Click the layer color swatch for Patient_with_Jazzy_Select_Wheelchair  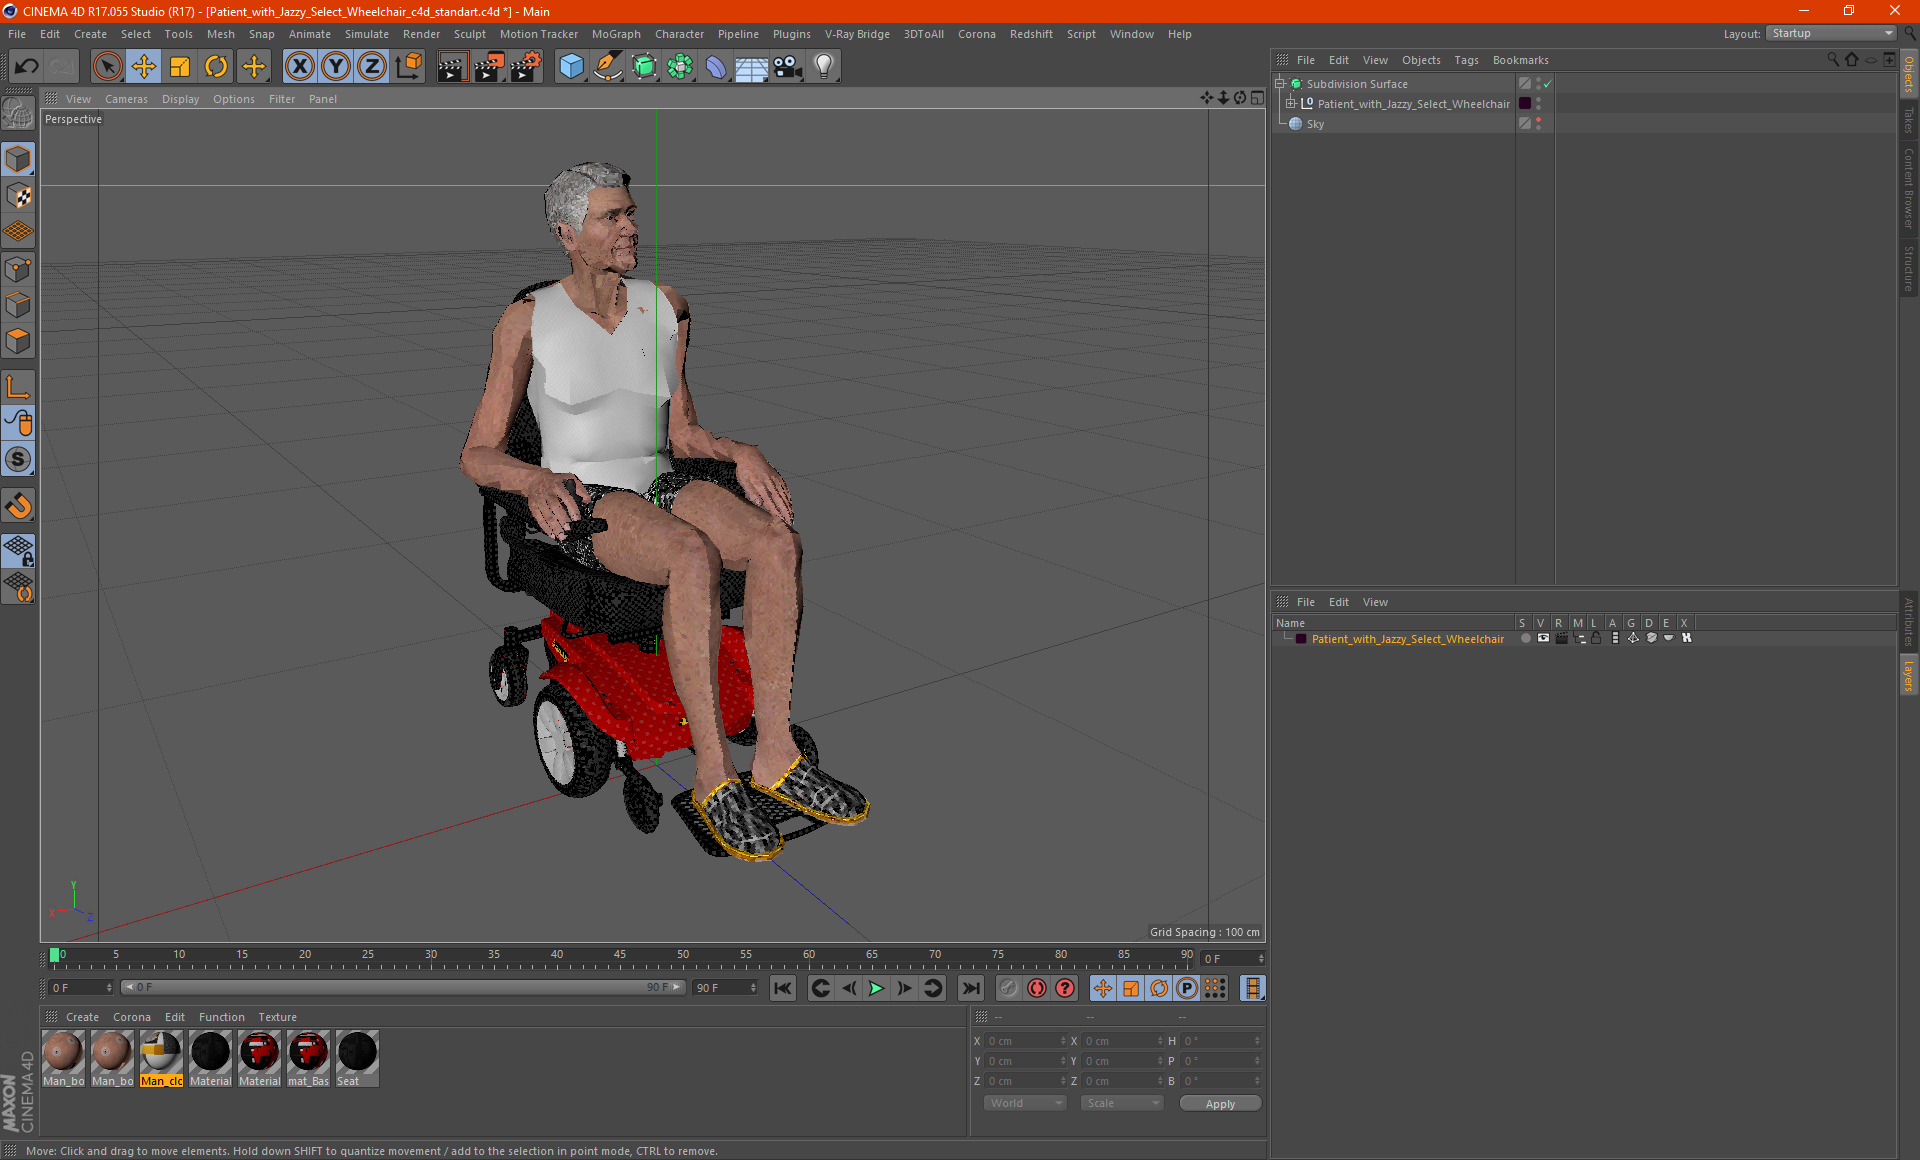pos(1300,639)
